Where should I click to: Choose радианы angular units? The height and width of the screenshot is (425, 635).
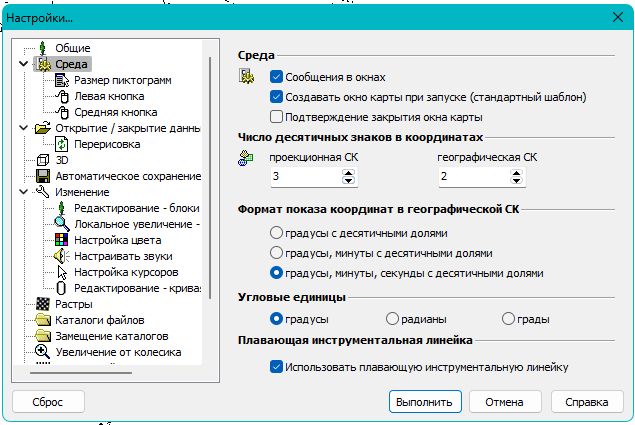[x=392, y=319]
